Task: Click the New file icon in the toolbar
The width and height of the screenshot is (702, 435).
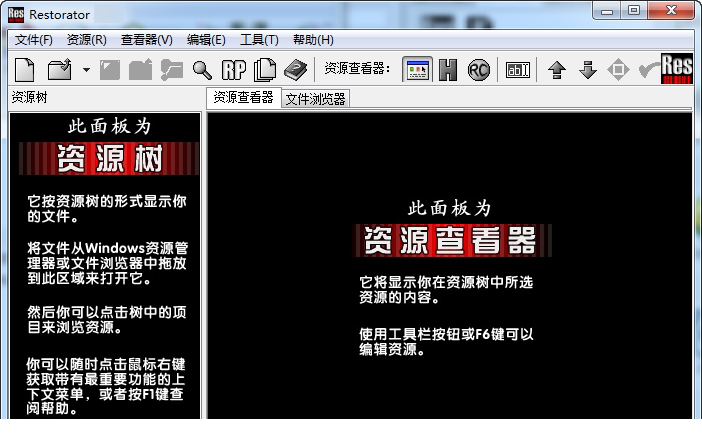Action: tap(25, 70)
